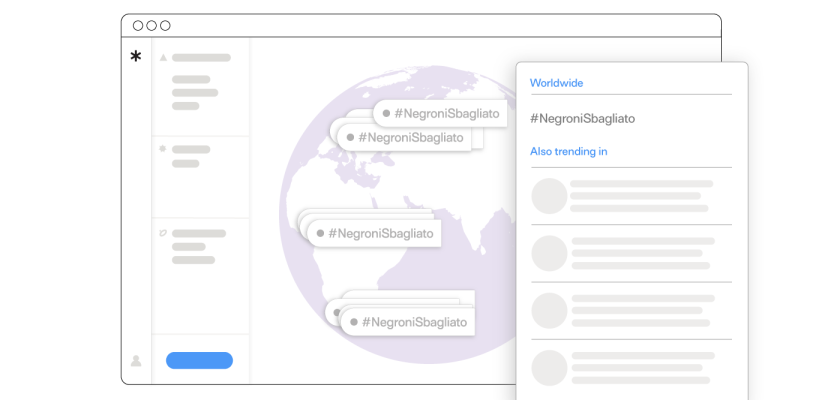
Task: Select #NegroniSbagliato in the Worldwide trends panel
Action: (582, 118)
